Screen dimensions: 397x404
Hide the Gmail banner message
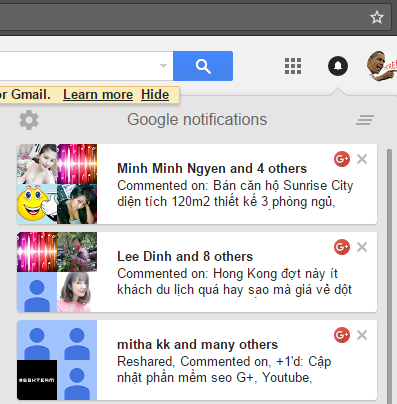pos(155,95)
